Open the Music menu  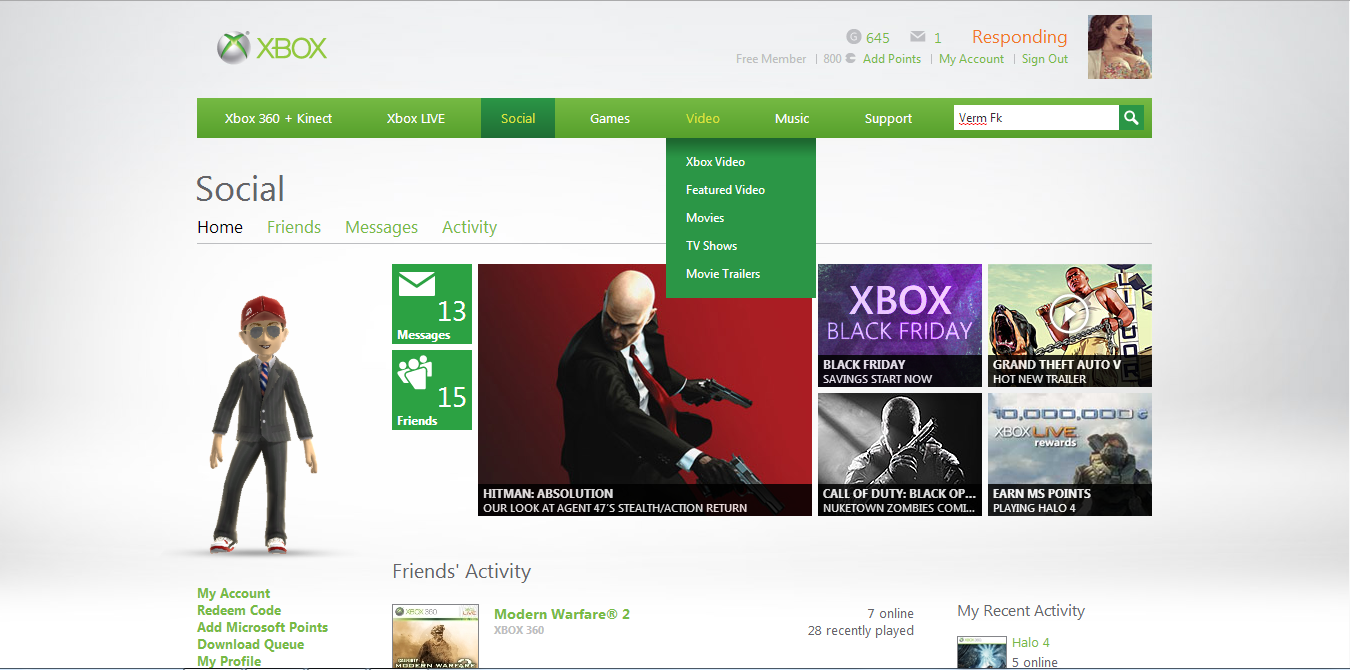(x=792, y=118)
